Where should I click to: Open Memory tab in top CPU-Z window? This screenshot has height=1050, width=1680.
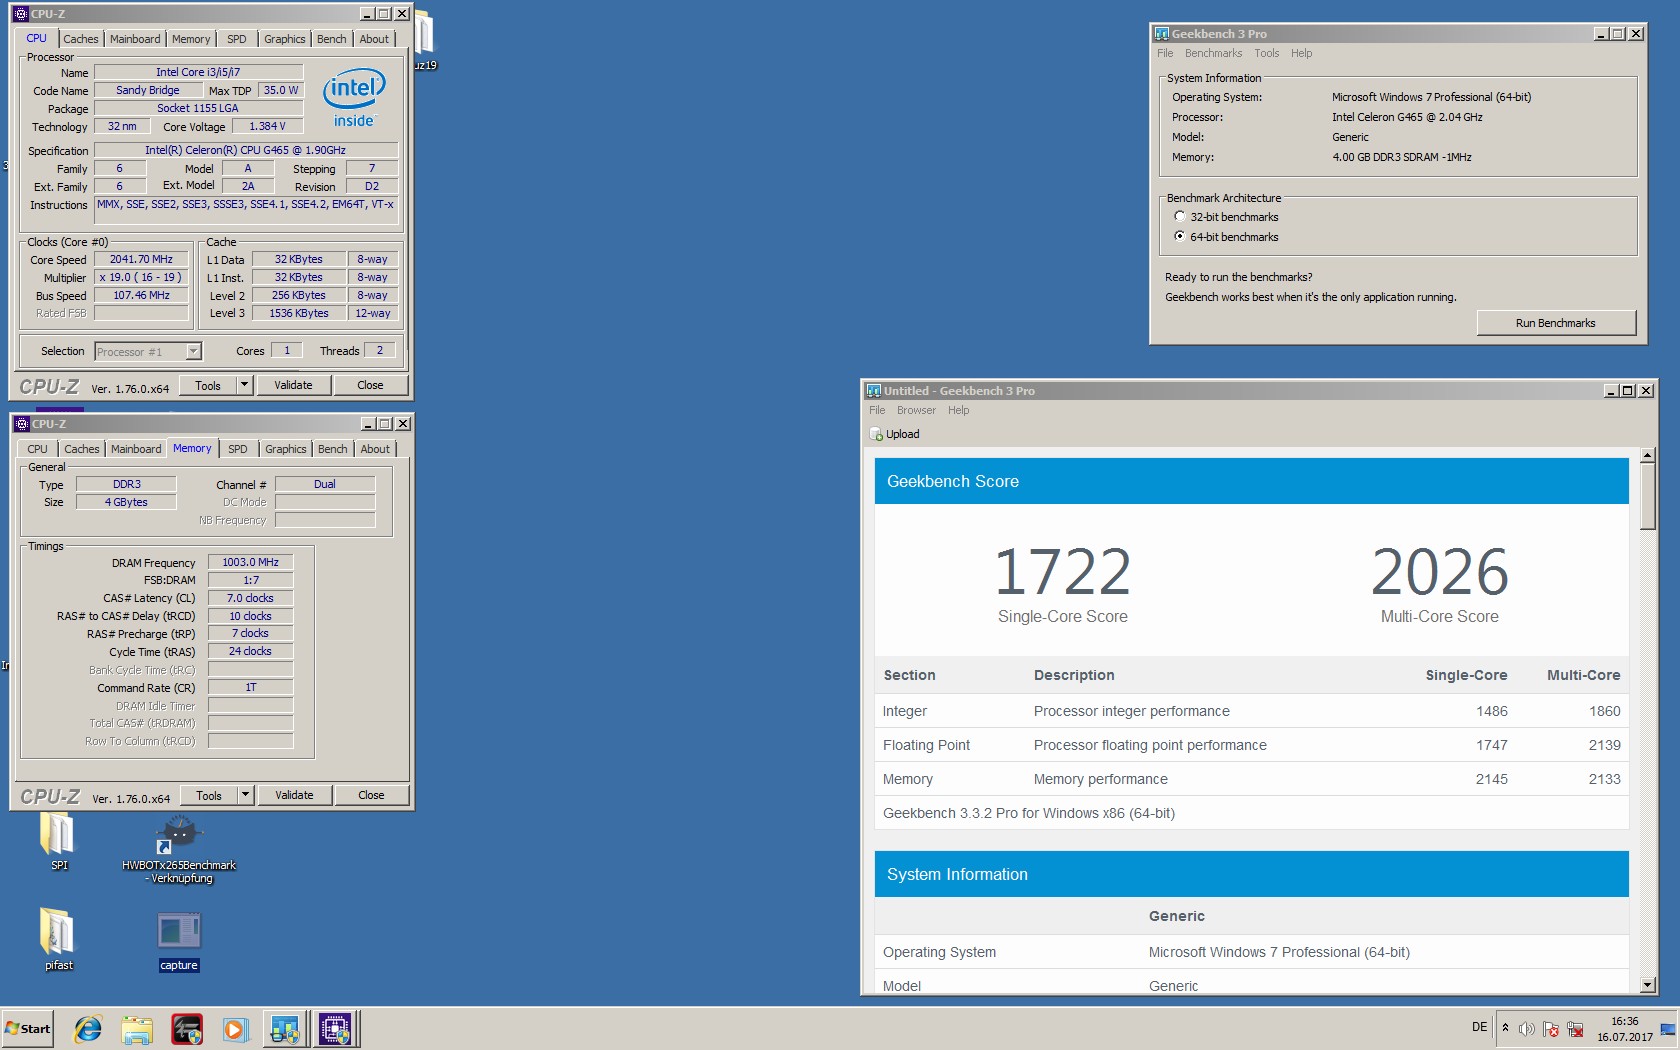(x=191, y=39)
